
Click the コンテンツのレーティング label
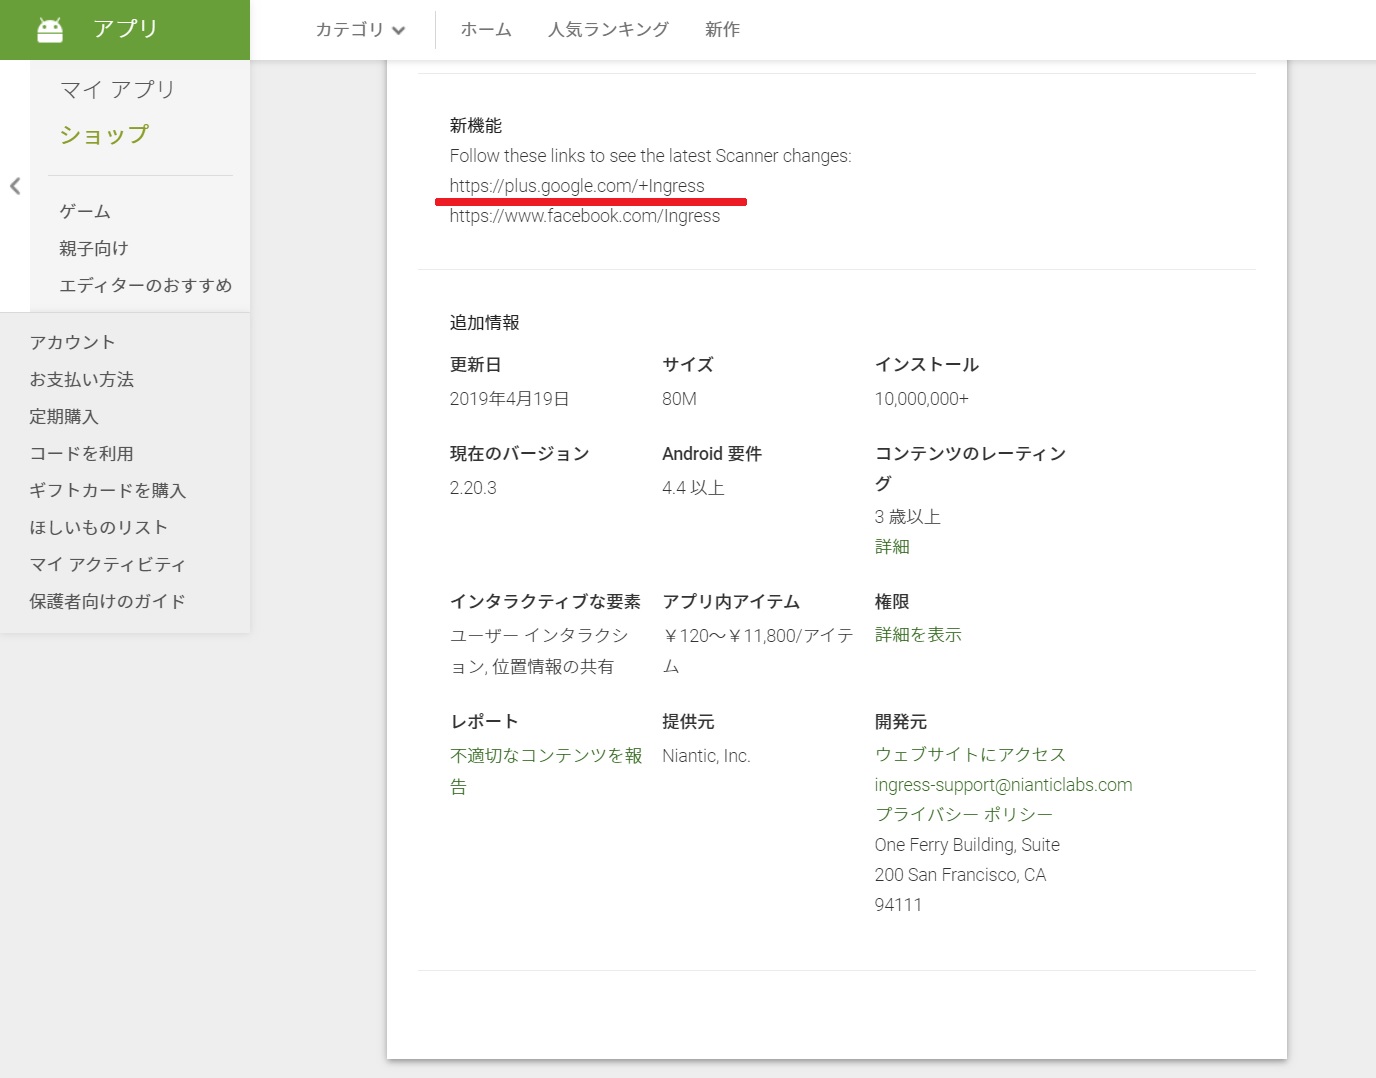pos(970,468)
